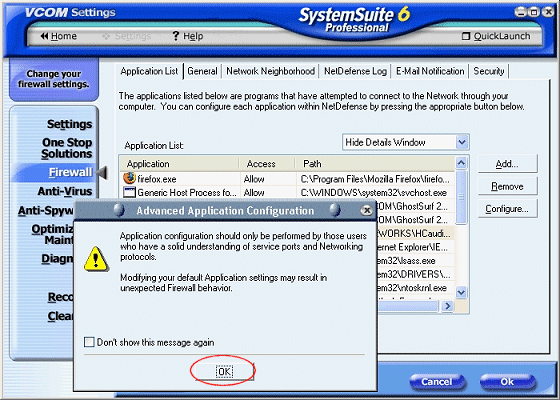Click the Access column header

coord(267,164)
